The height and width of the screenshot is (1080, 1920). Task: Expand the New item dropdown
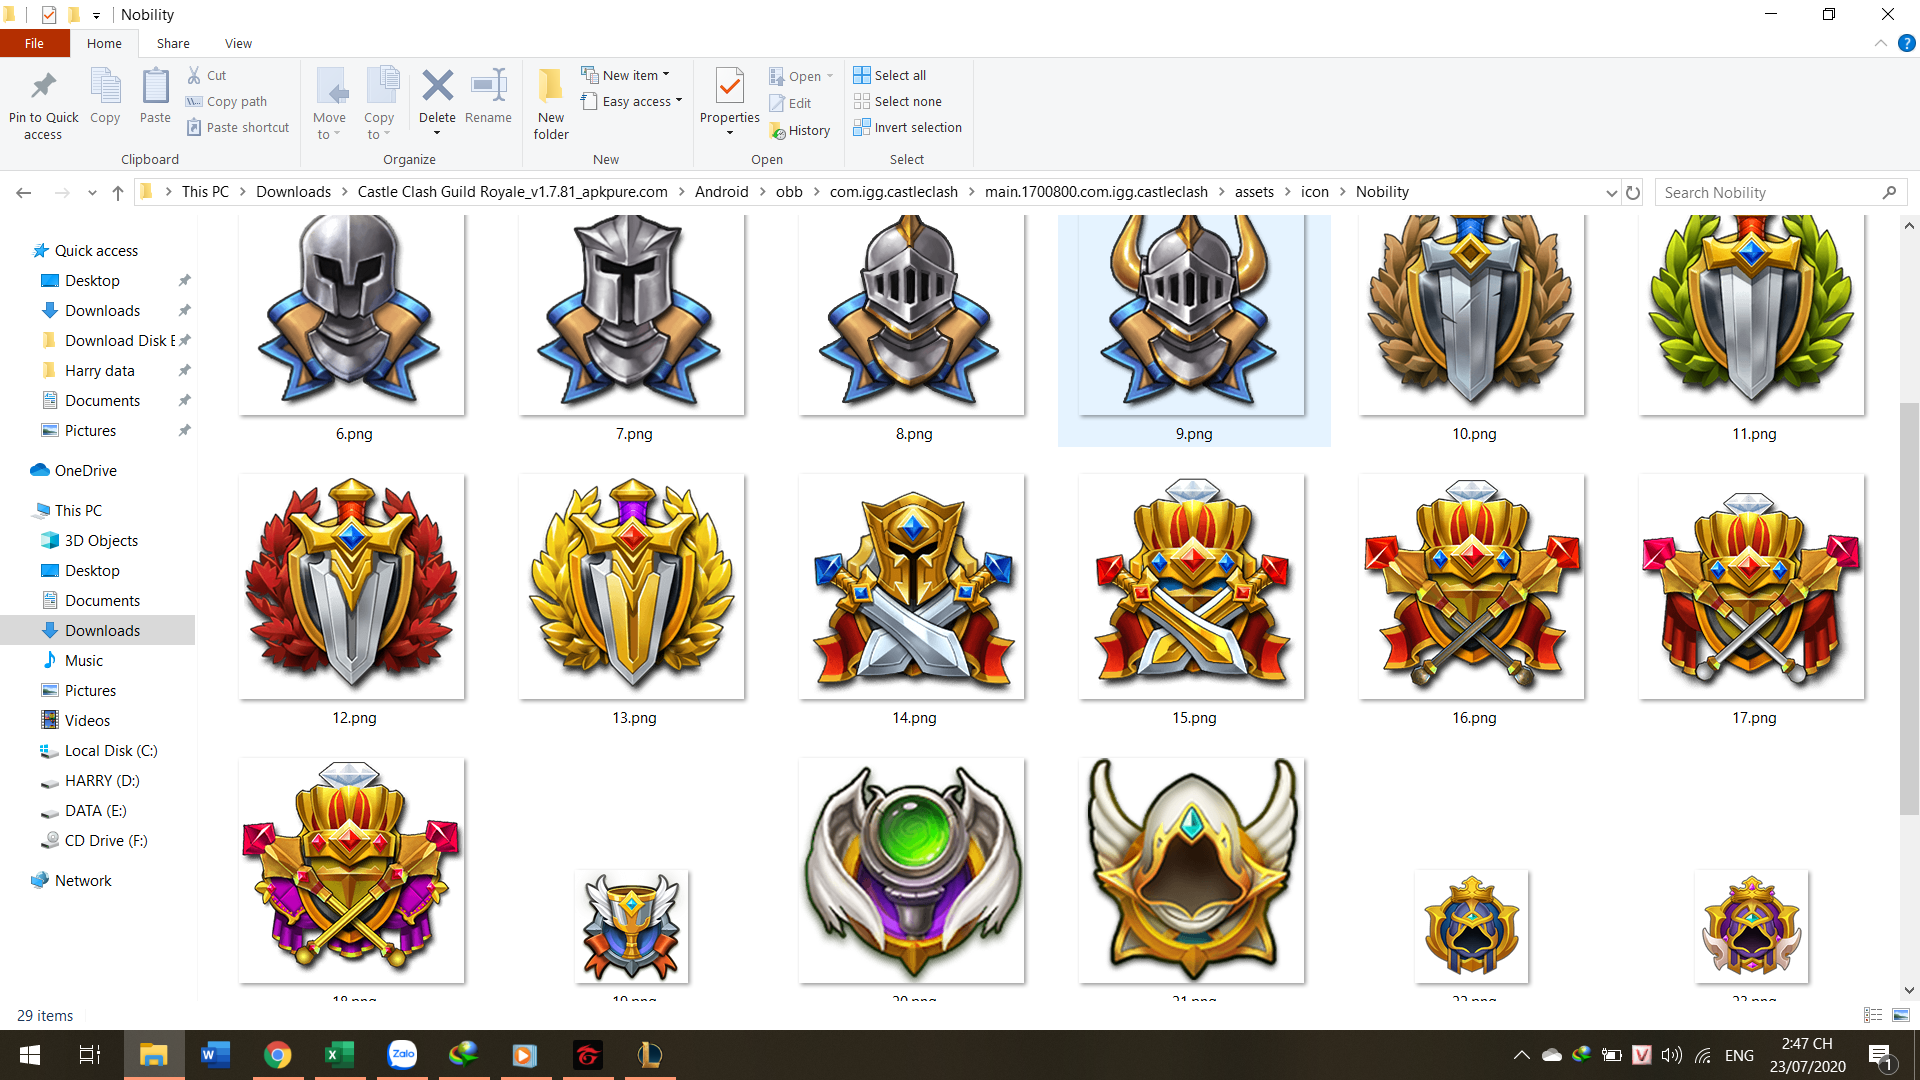[626, 75]
